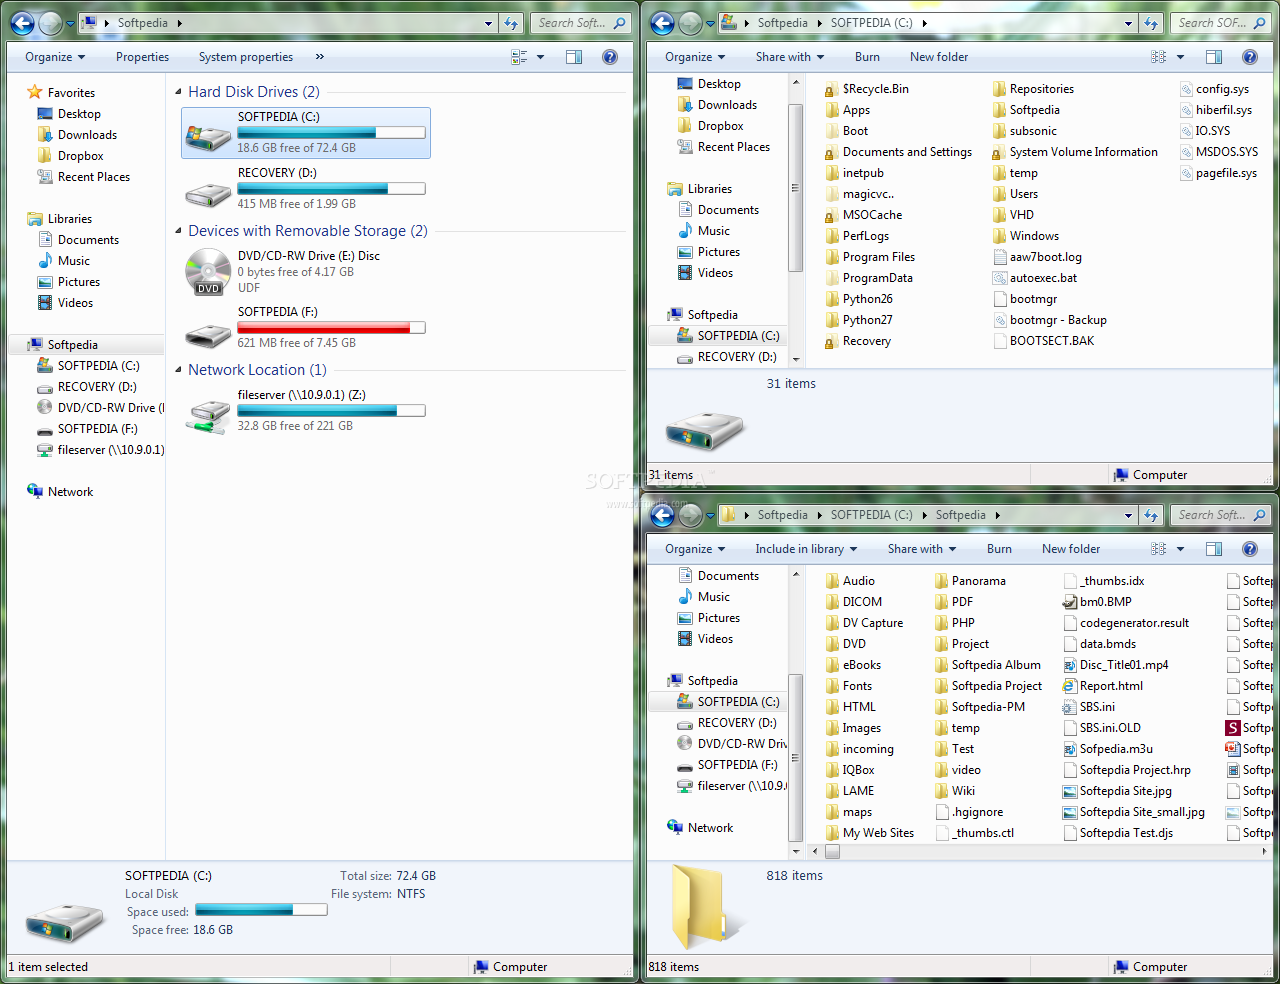Viewport: 1280px width, 984px height.
Task: Open address history dropdown in top-right window
Action: [1128, 23]
